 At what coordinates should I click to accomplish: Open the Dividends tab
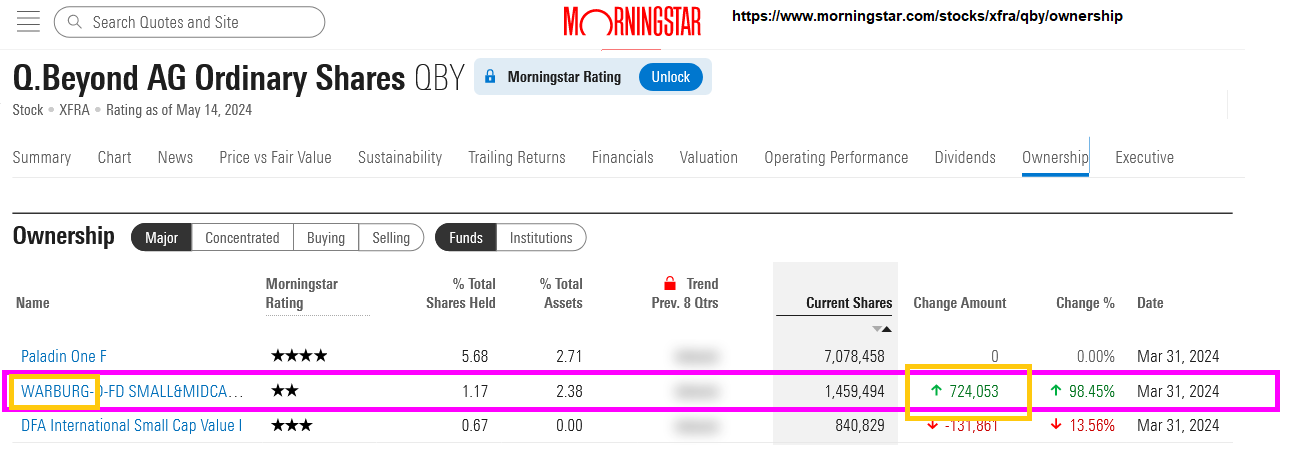[965, 157]
